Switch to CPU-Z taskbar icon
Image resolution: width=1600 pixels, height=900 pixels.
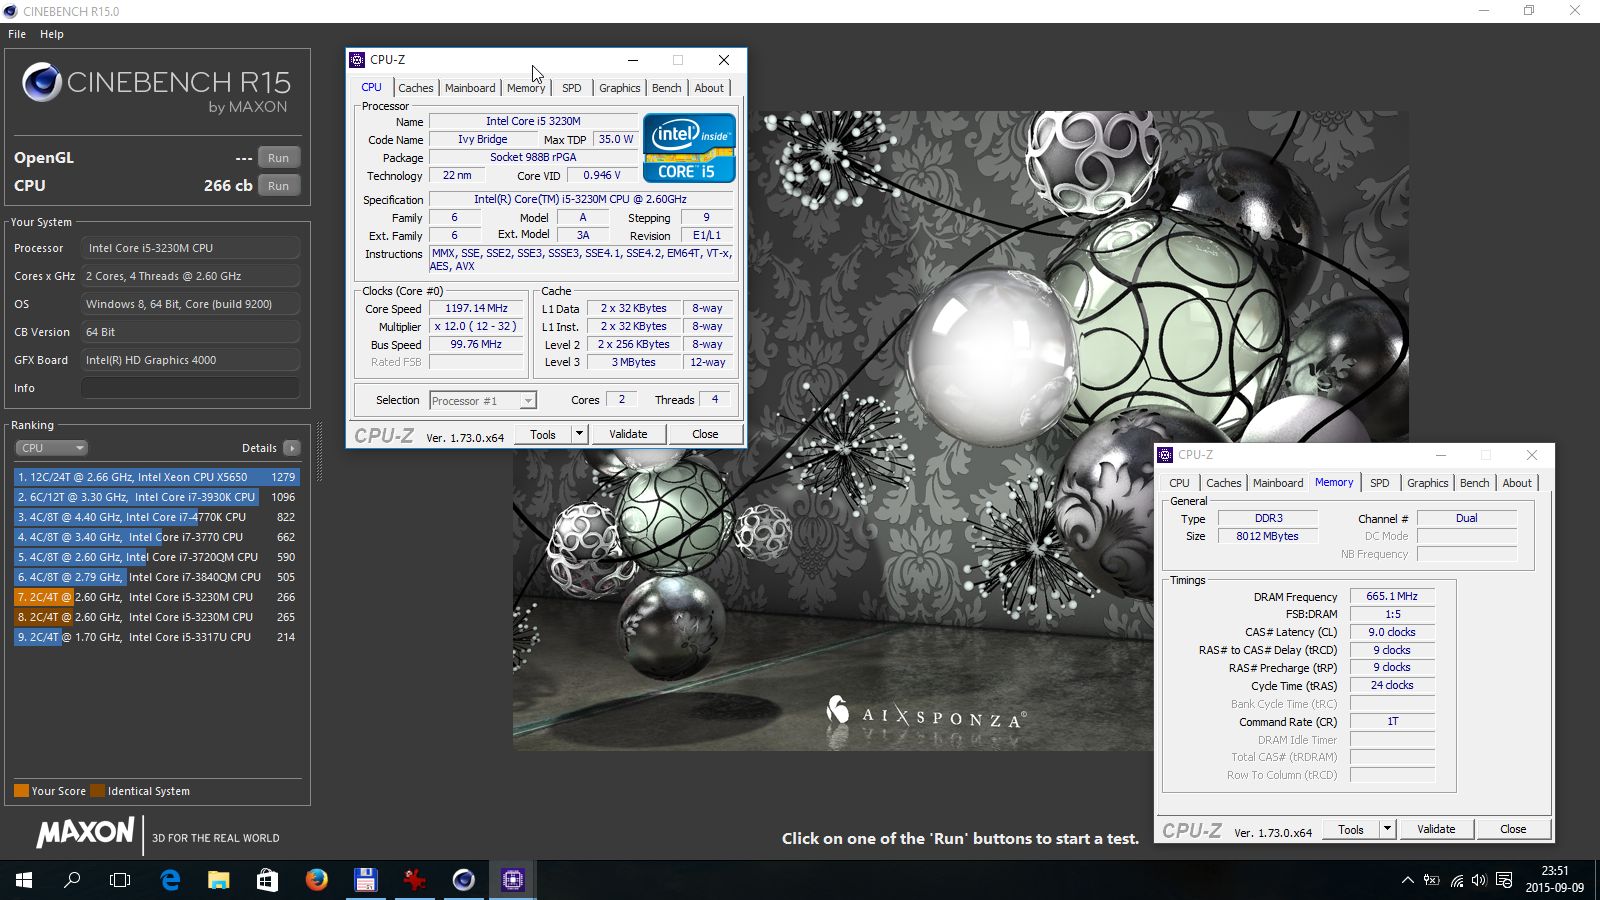pyautogui.click(x=512, y=880)
